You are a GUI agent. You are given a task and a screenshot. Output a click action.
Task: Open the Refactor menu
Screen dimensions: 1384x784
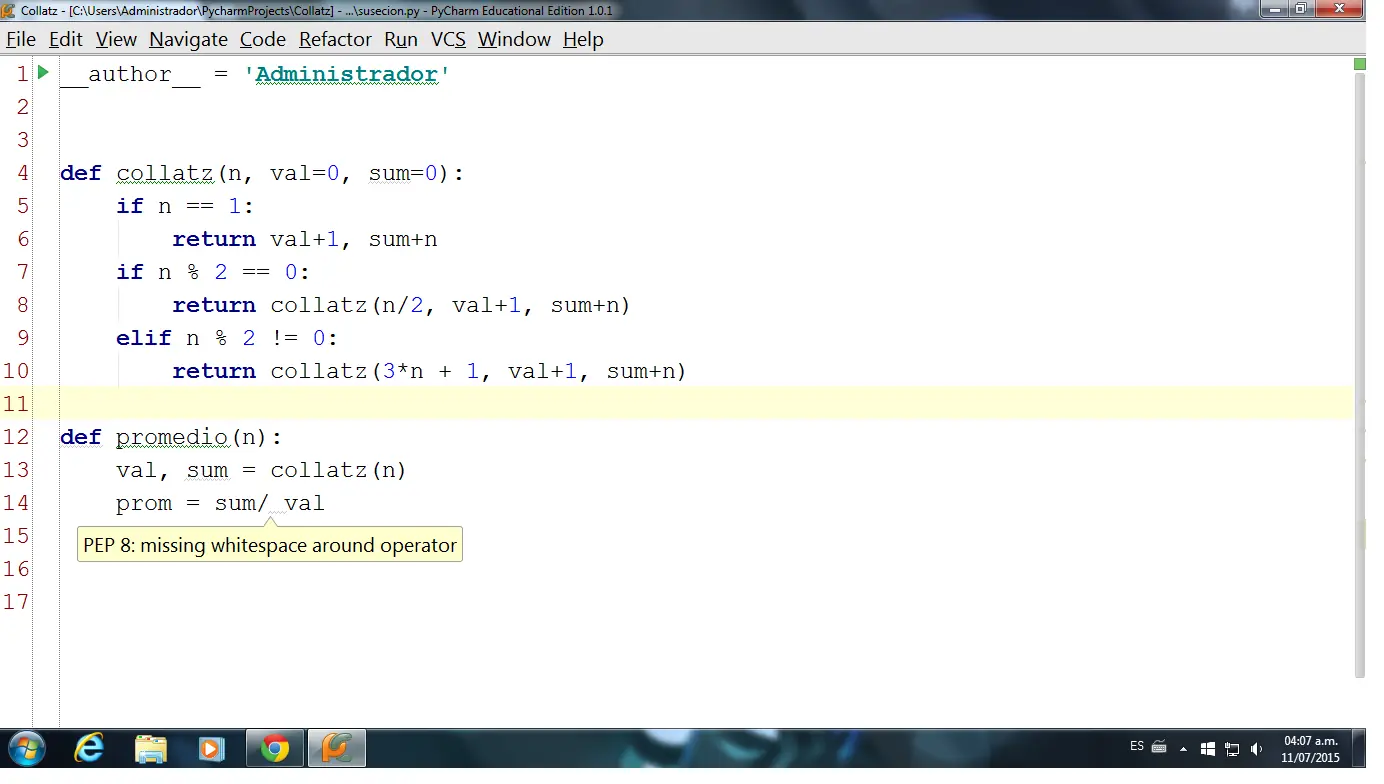[x=335, y=39]
